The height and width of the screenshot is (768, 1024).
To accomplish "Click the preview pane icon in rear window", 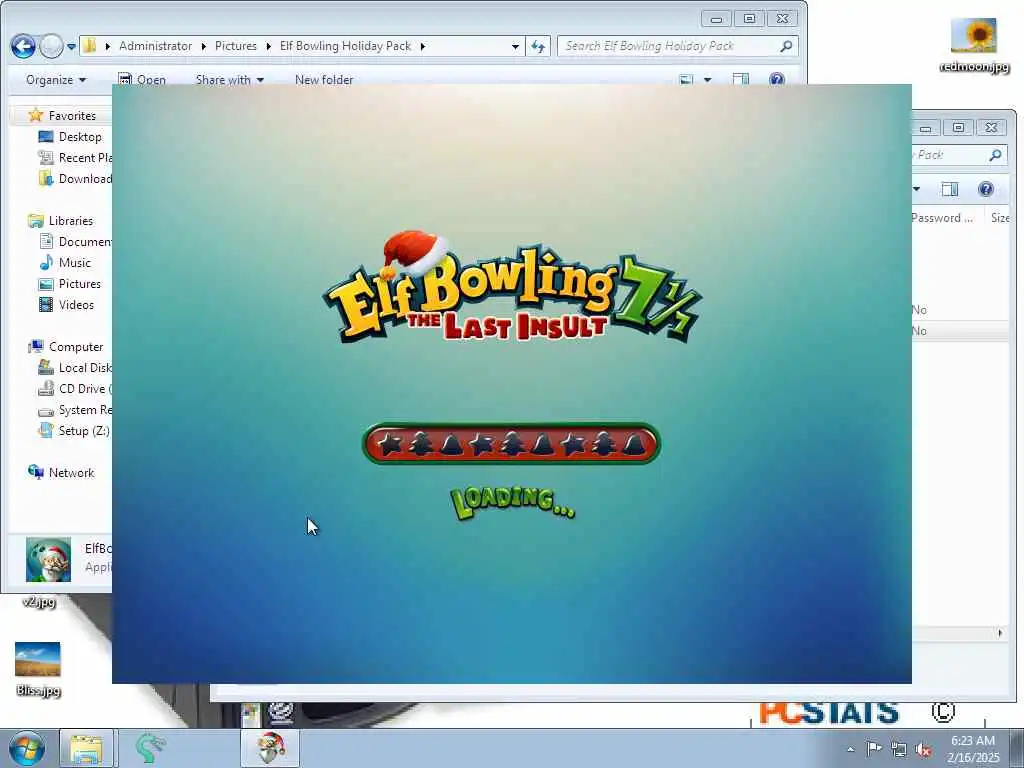I will (x=950, y=189).
